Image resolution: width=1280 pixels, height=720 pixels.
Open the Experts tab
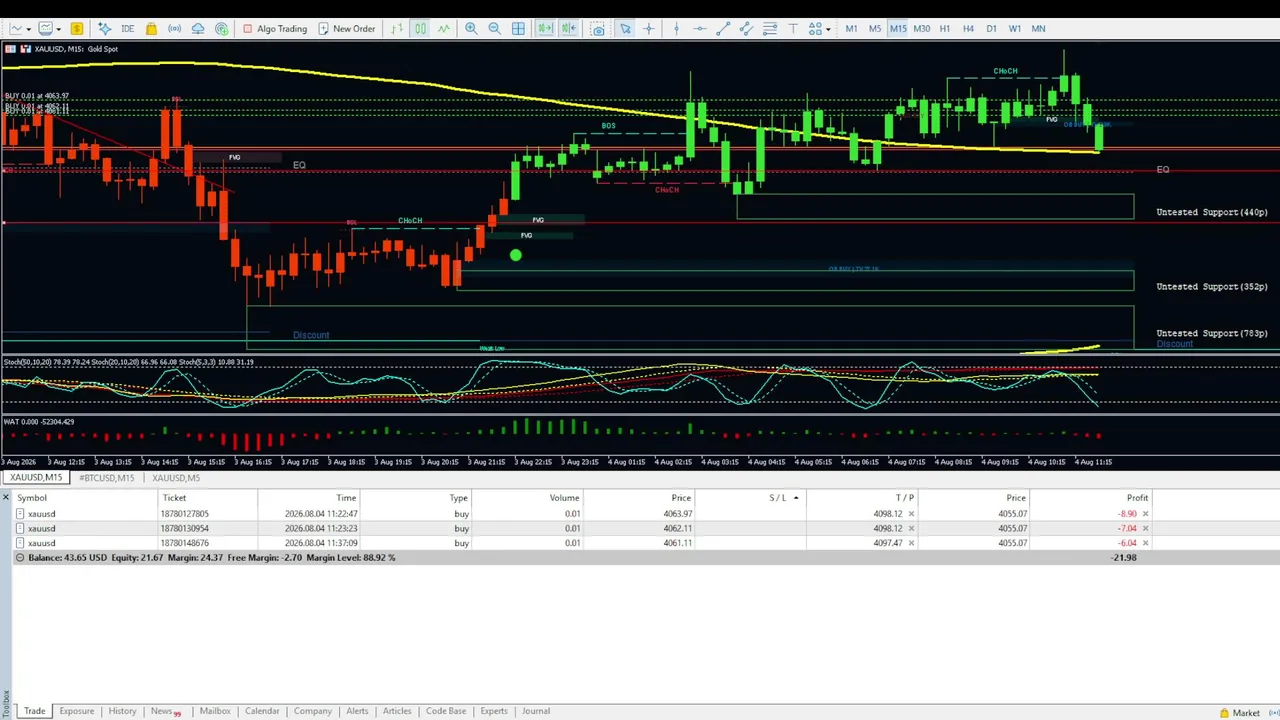(x=494, y=711)
